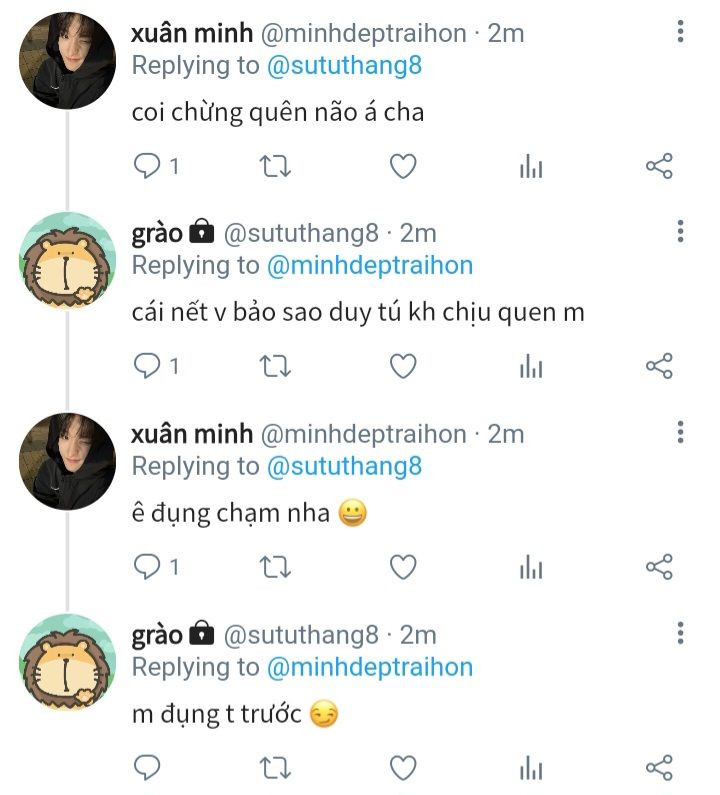Reply to the "cái nết v bảo sao" tweet
This screenshot has height=795, width=720.
click(x=147, y=367)
